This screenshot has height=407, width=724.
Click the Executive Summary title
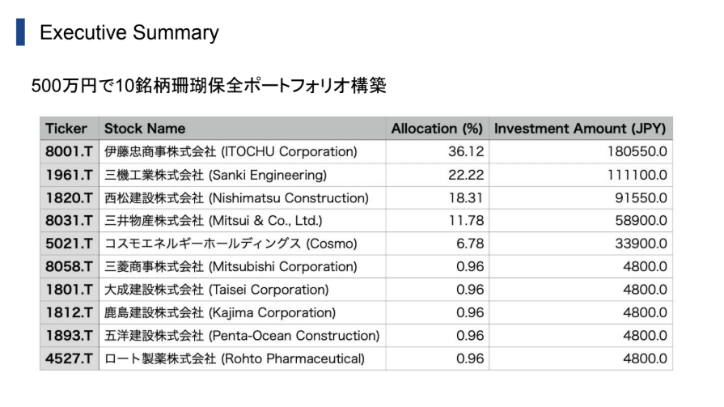pyautogui.click(x=128, y=32)
